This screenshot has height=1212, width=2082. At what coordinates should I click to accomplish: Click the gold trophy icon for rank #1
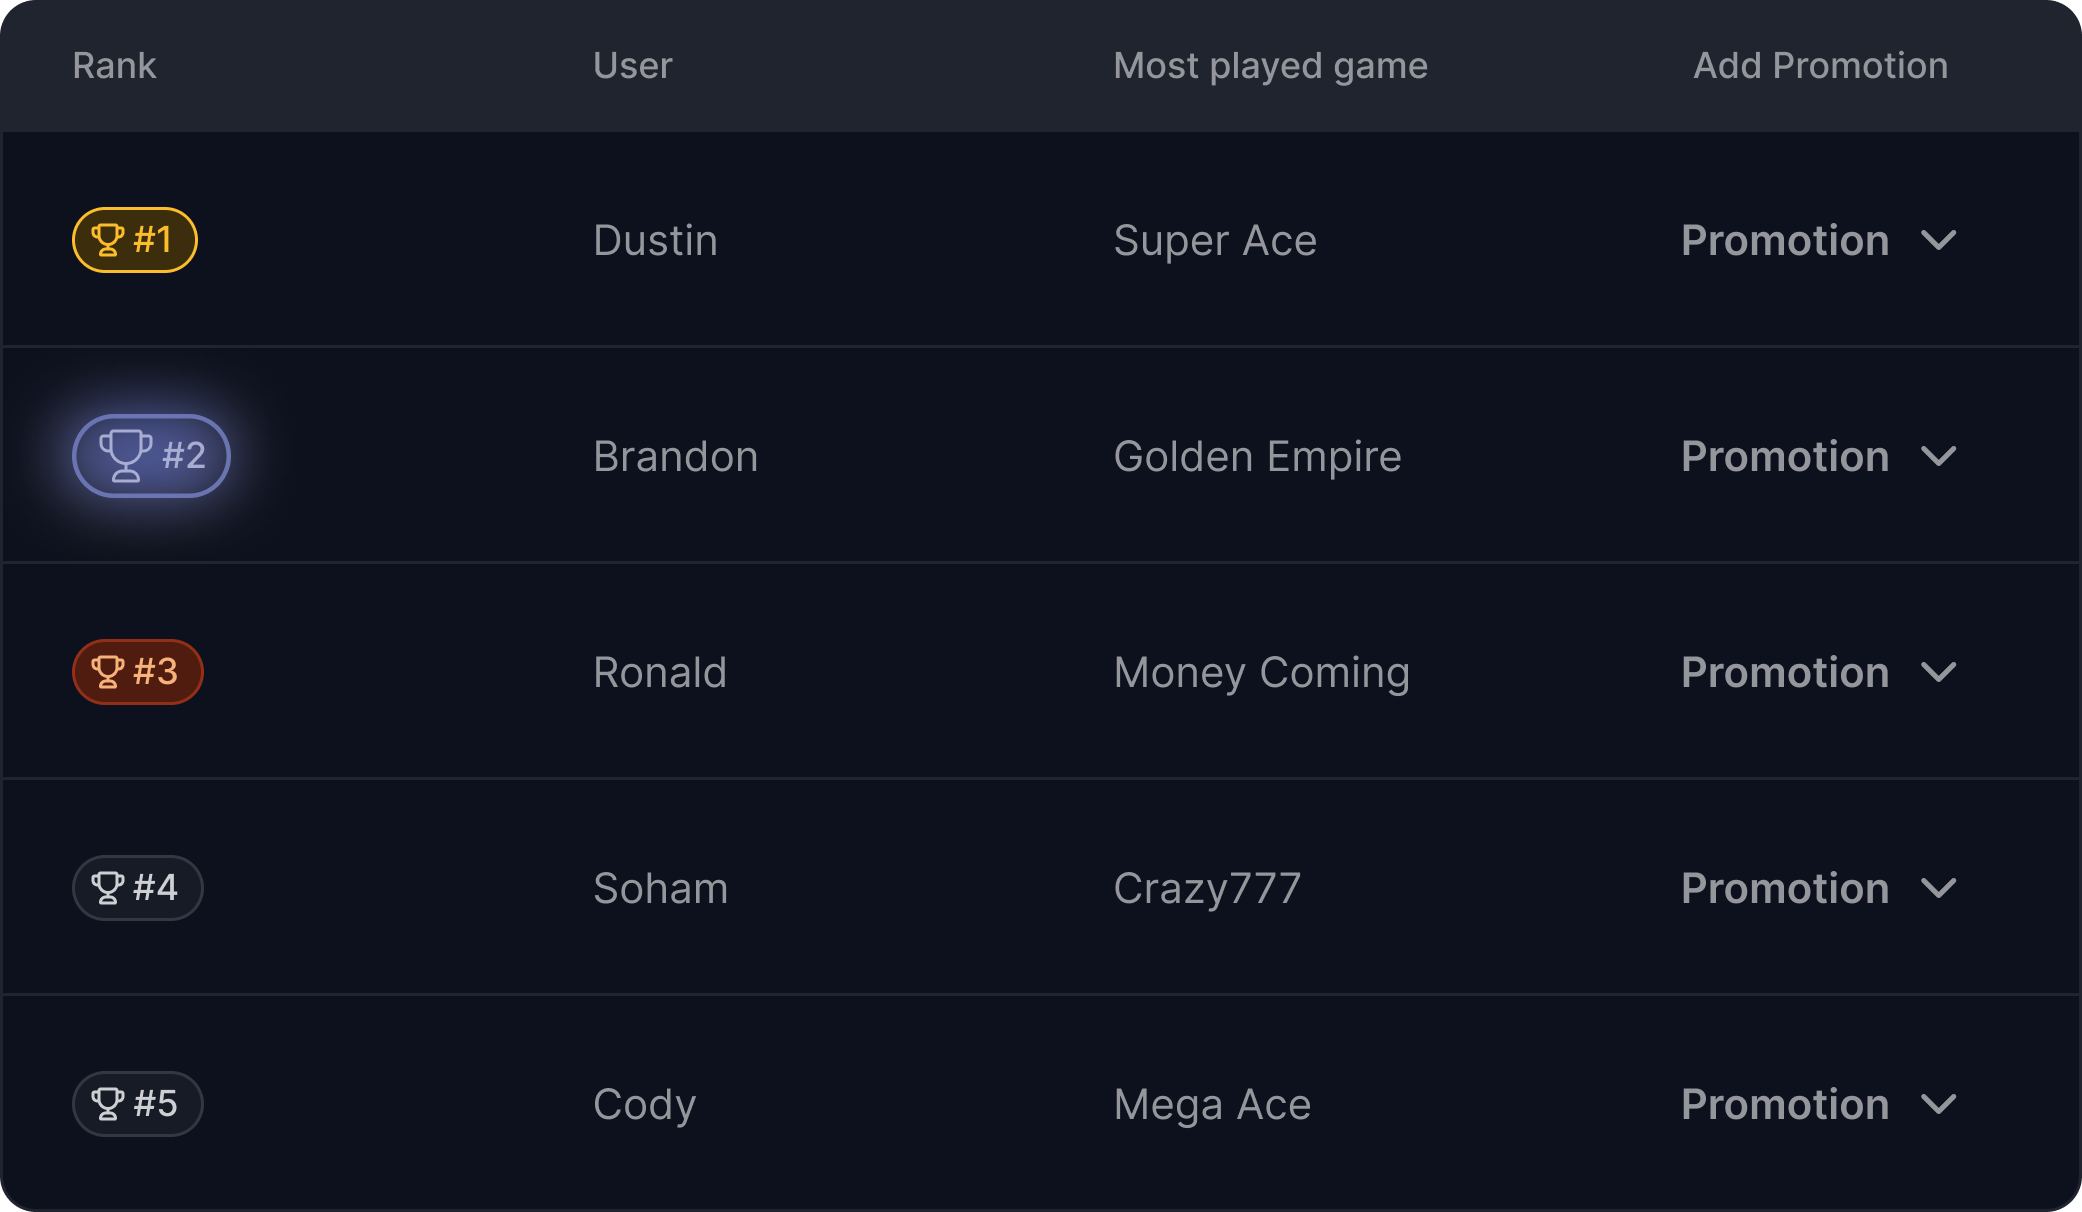107,240
